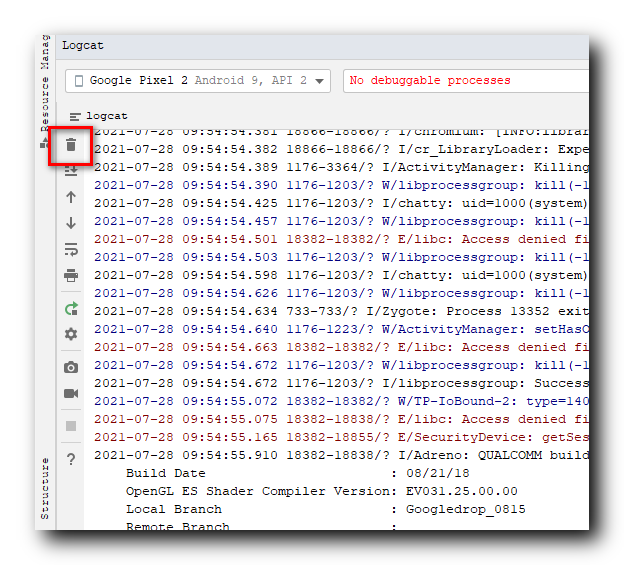Click the I/chatty line at 09:54:54.425

click(x=341, y=203)
